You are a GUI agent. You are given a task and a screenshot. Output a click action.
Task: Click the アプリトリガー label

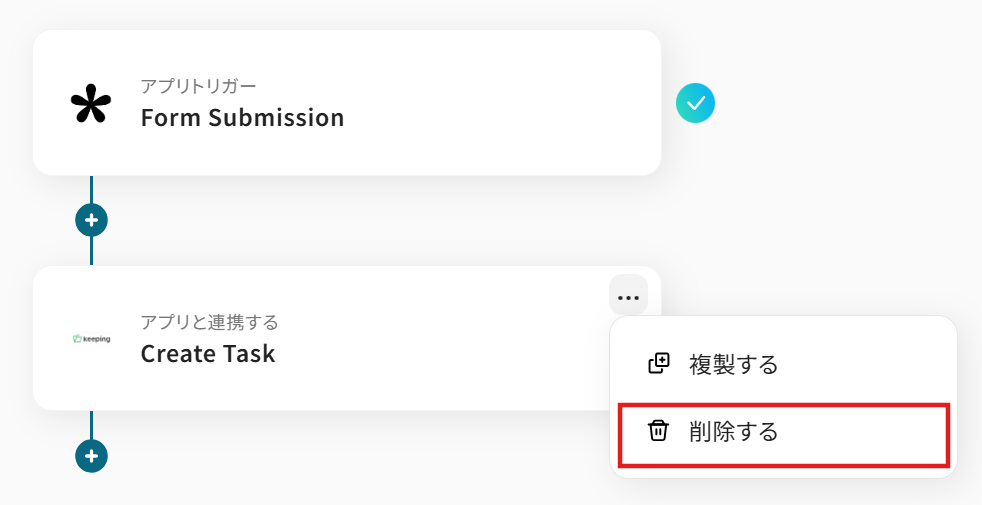pyautogui.click(x=198, y=86)
